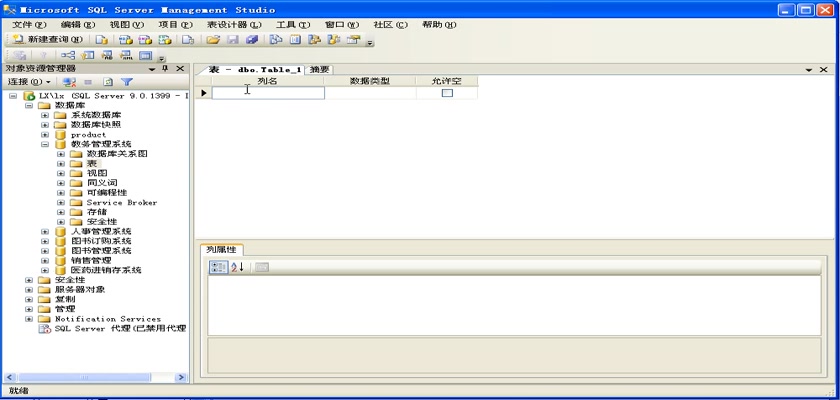Click the Generate Change Script icon
This screenshot has height=400, width=840.
(20, 55)
